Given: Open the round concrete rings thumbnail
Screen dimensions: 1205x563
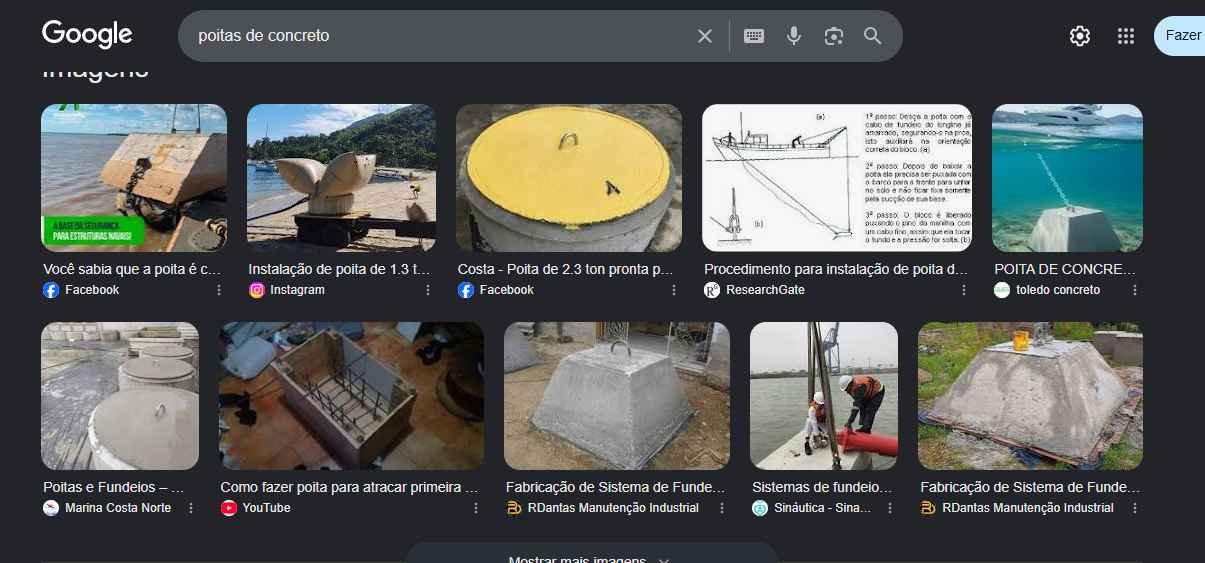Looking at the screenshot, I should tap(120, 396).
